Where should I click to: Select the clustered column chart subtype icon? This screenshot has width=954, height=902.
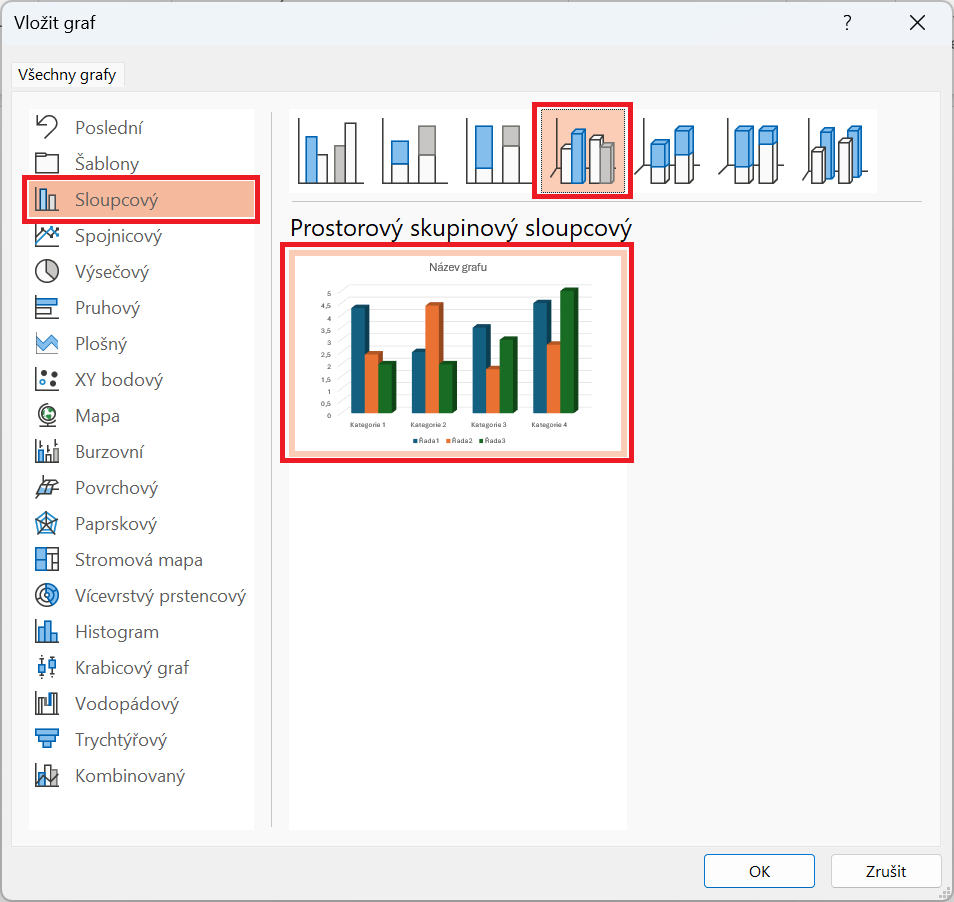click(x=330, y=151)
